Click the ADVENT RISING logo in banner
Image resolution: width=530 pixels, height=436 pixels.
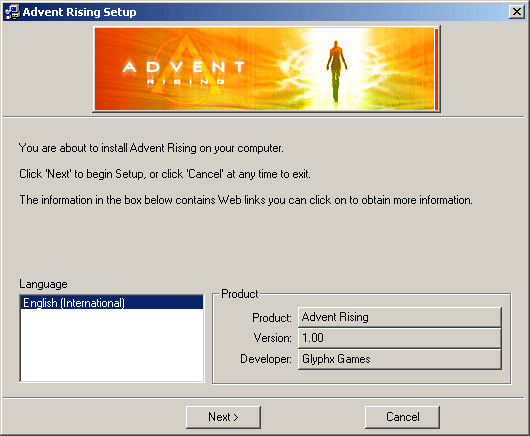[x=184, y=72]
